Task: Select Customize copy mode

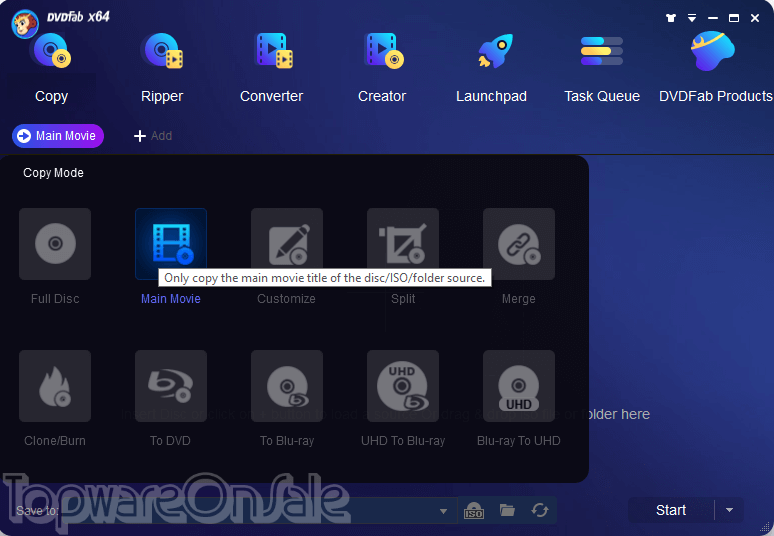Action: [x=287, y=244]
